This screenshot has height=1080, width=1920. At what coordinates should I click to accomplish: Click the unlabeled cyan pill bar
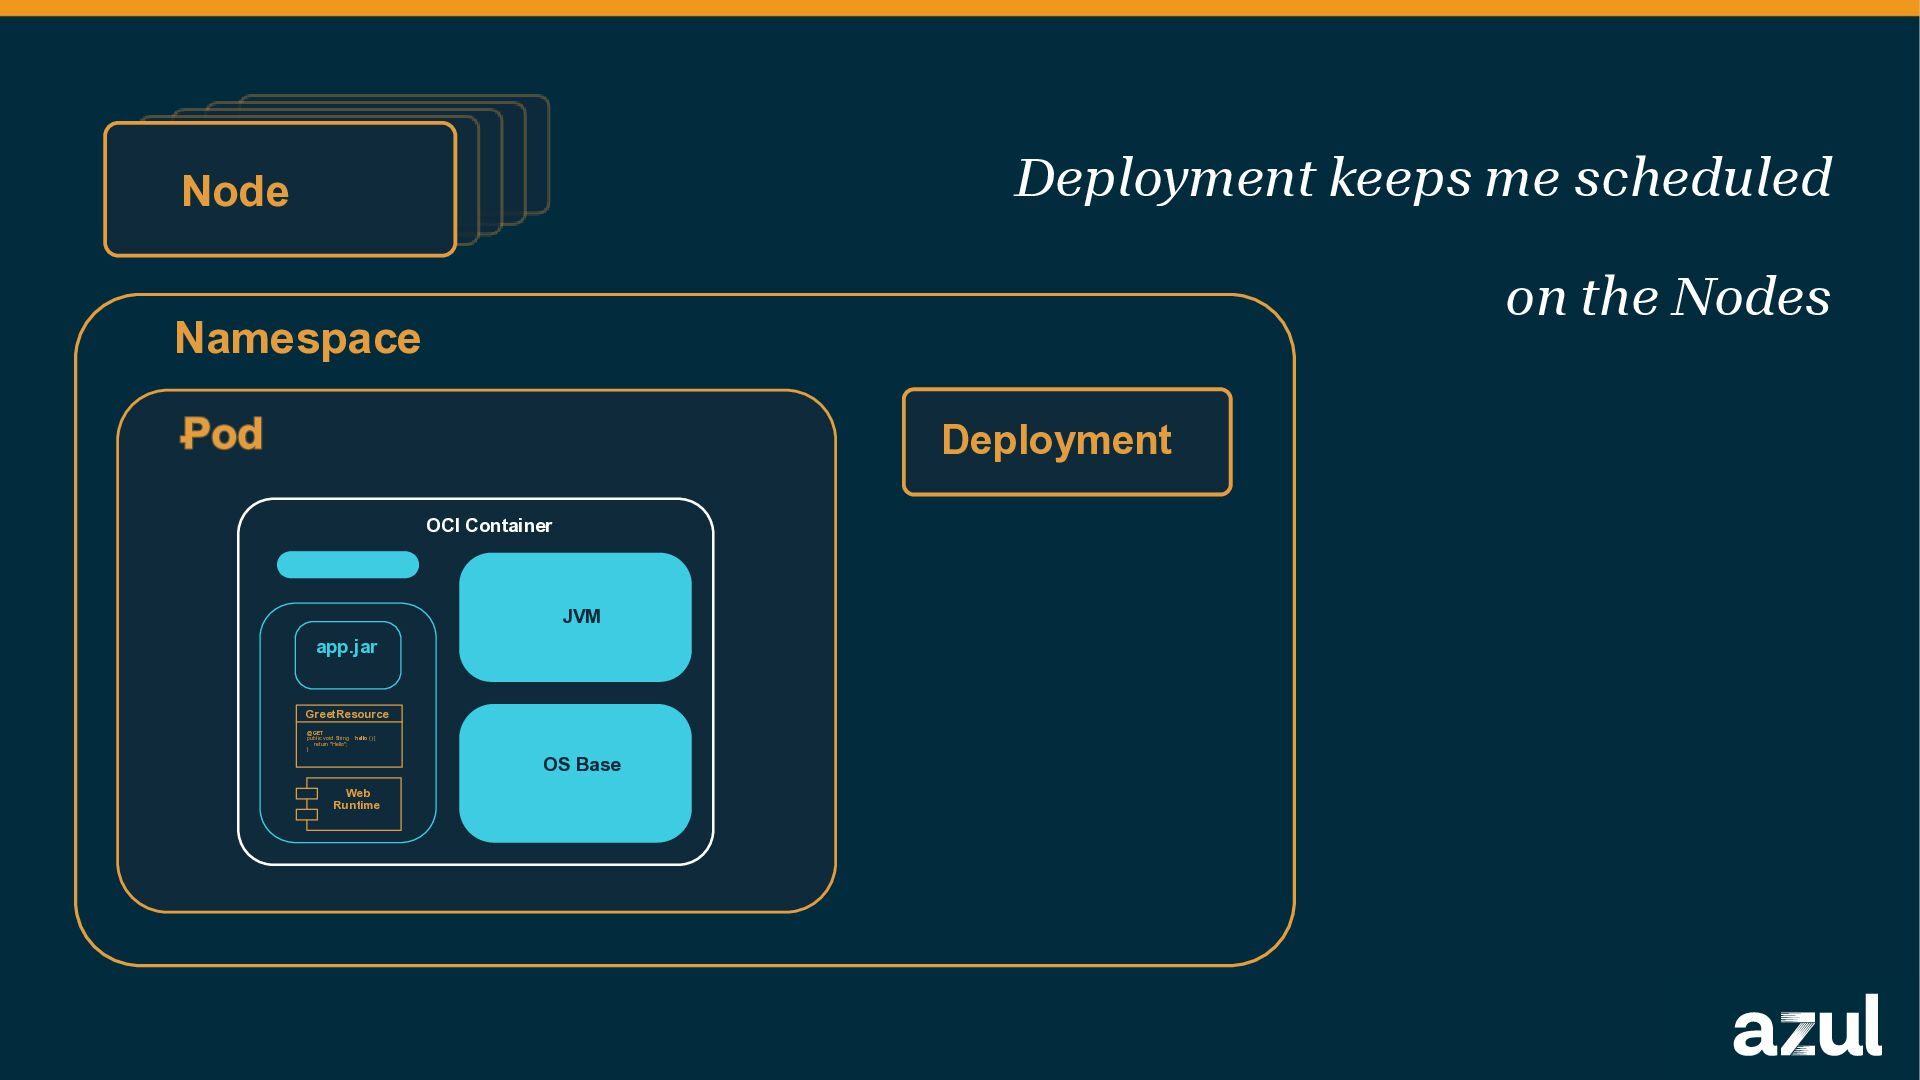coord(348,565)
